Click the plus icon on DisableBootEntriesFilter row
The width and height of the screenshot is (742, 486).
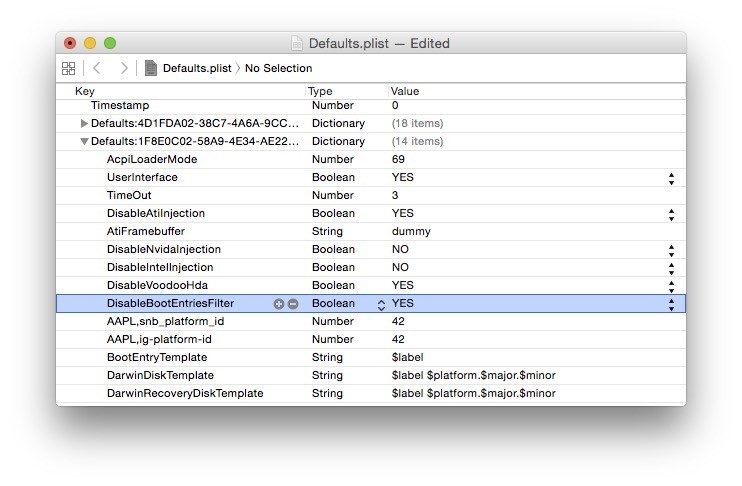click(x=279, y=304)
